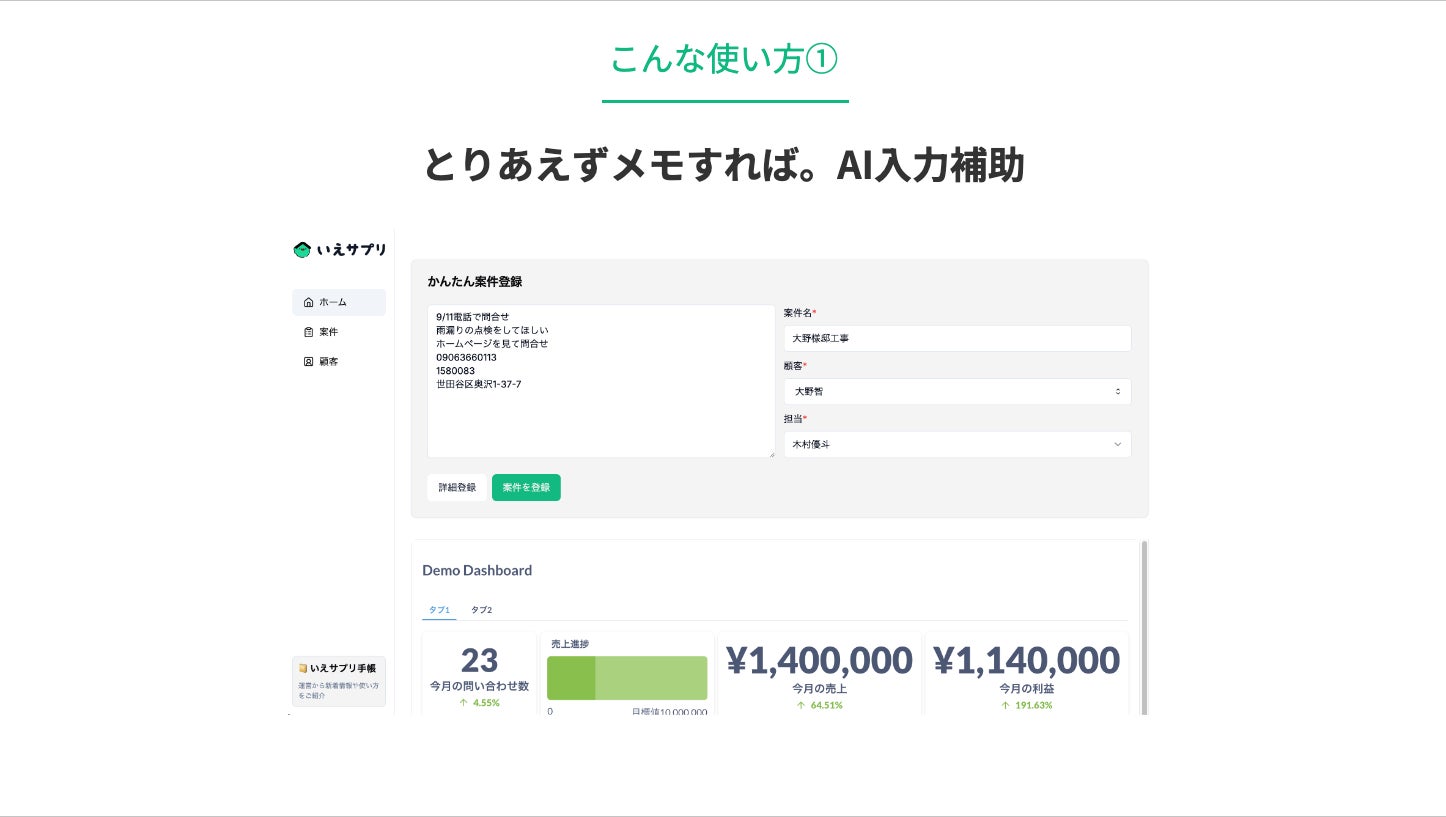Switch to the タブ2 dashboard tab
The height and width of the screenshot is (817, 1446).
point(481,610)
